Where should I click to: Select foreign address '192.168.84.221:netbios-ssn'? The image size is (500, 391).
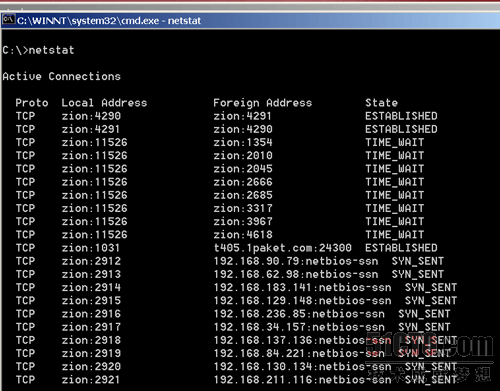299,353
